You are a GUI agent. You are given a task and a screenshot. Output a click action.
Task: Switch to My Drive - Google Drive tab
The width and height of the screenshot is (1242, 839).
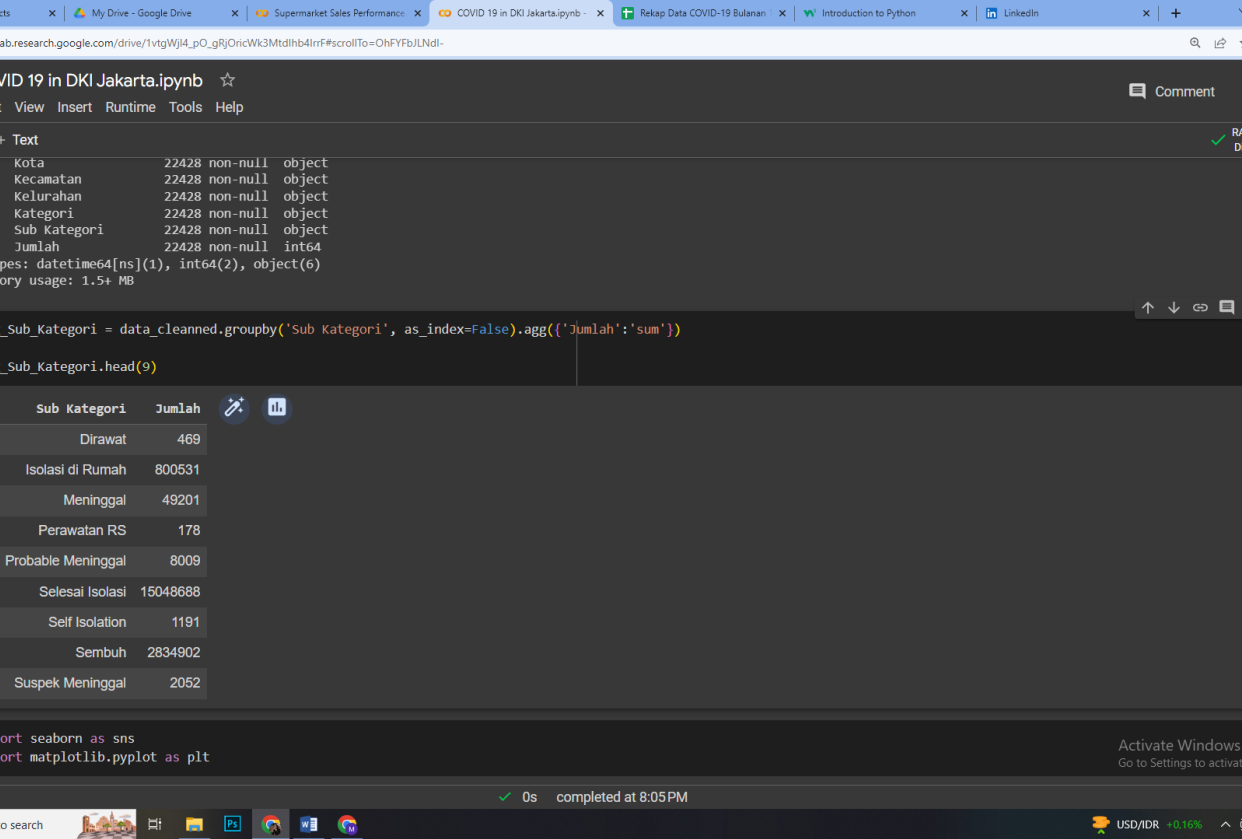[154, 13]
